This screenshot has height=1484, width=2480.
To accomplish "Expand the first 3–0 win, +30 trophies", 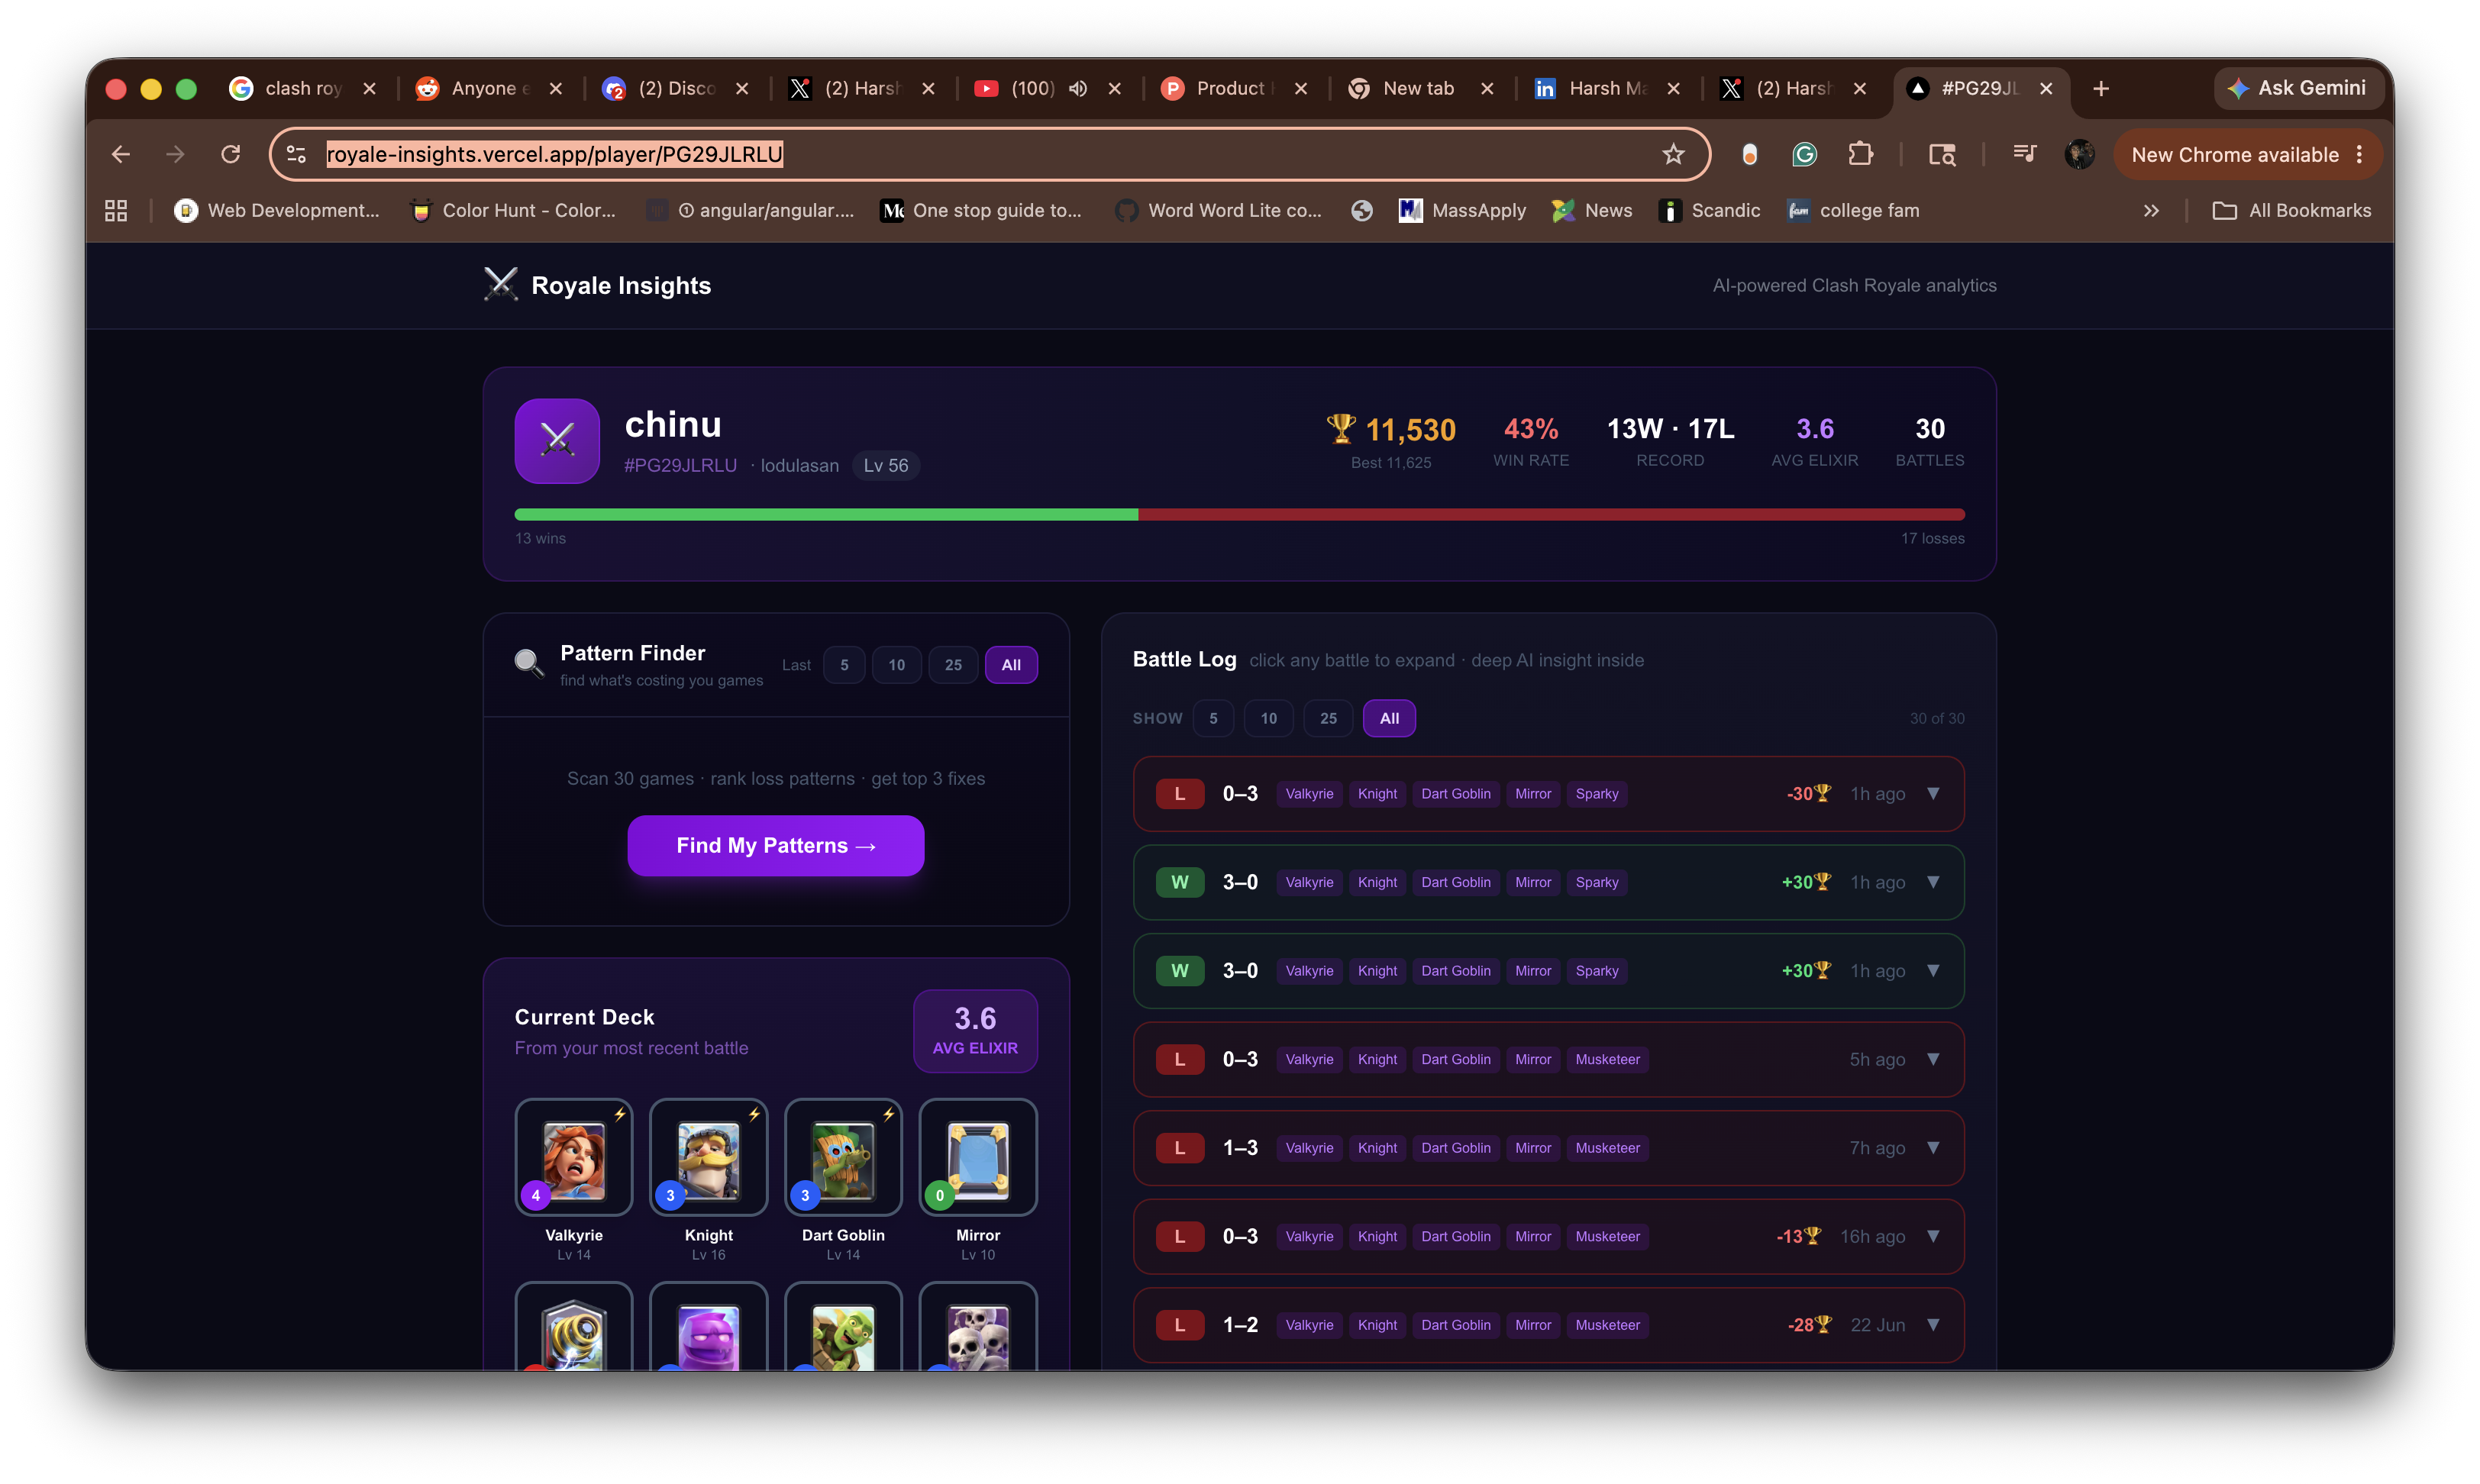I will click(x=1548, y=882).
